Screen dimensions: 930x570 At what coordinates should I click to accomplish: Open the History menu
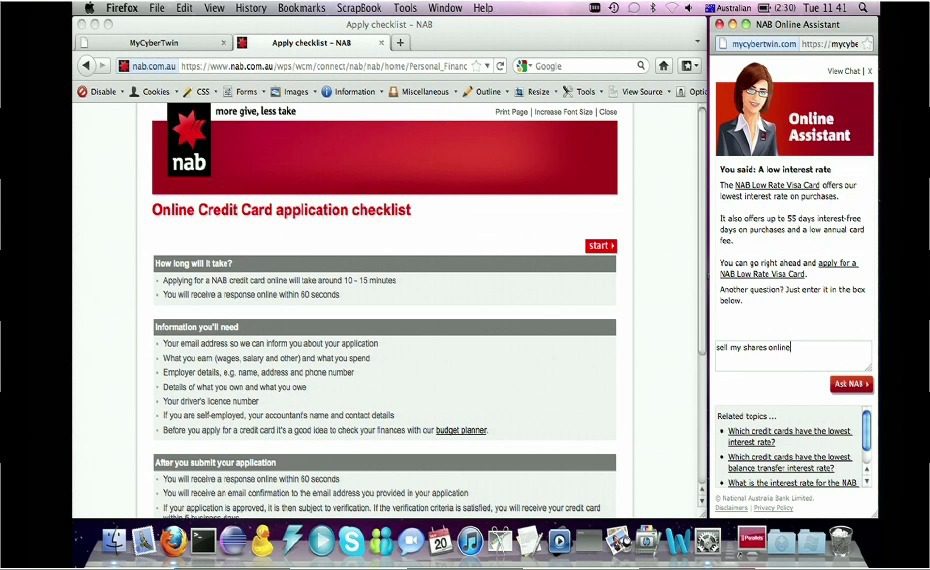pyautogui.click(x=251, y=8)
